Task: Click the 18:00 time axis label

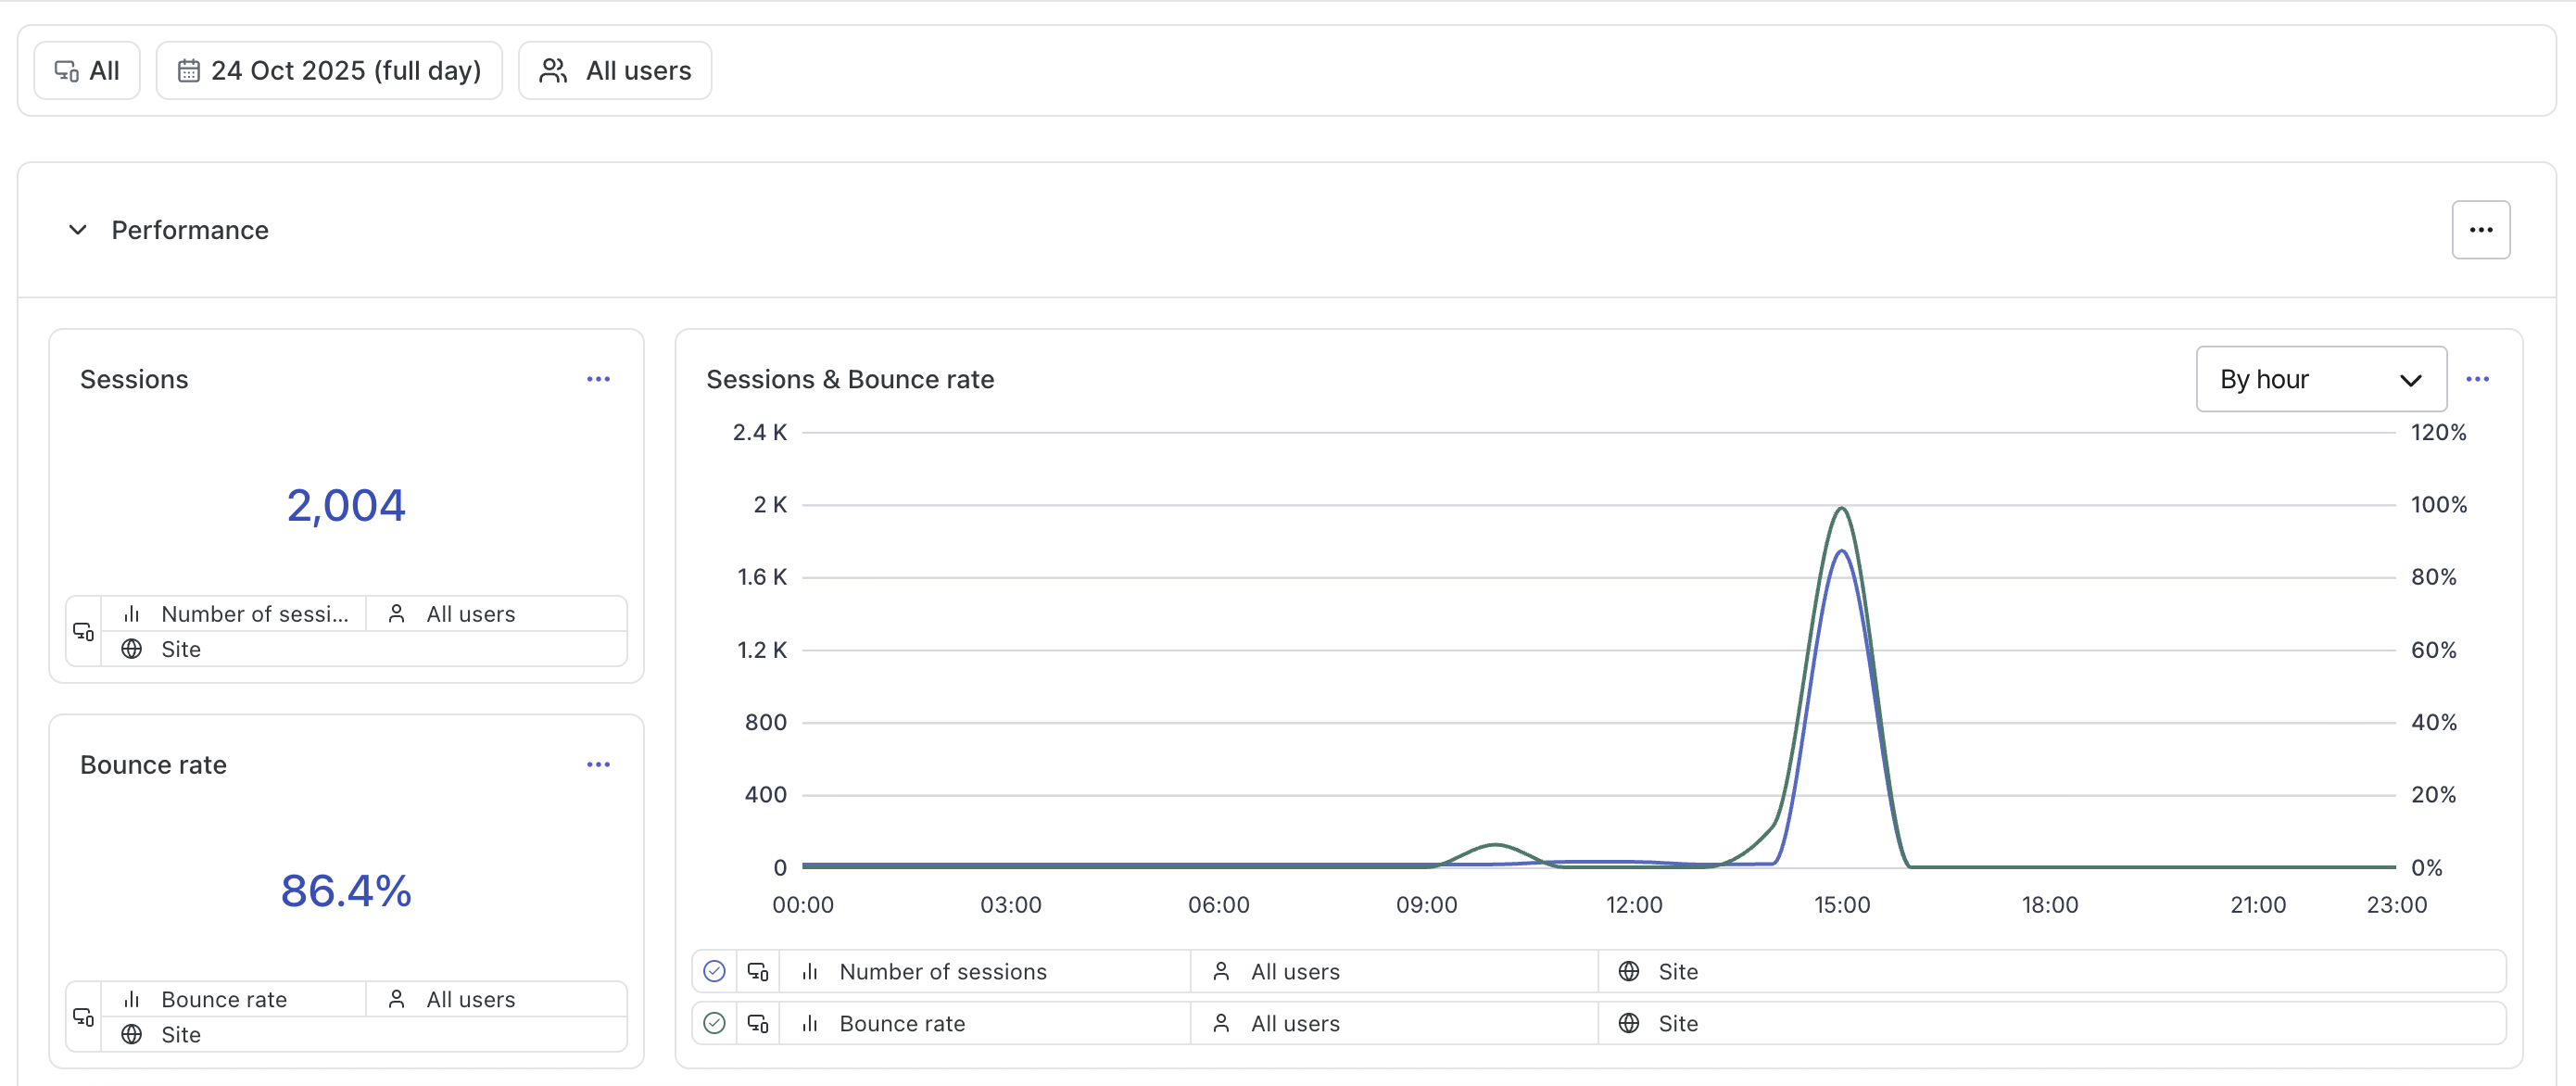Action: [2050, 905]
